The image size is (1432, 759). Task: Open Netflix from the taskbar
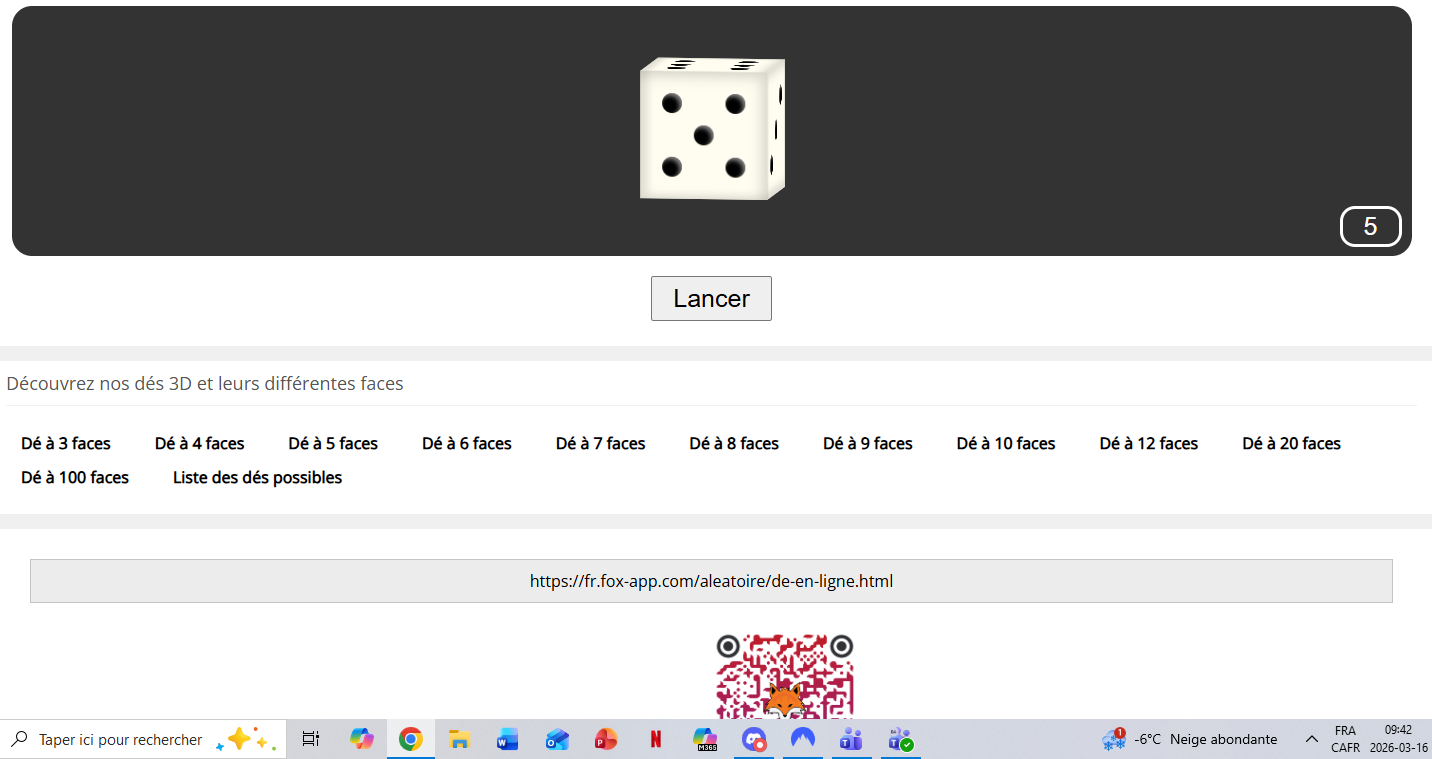point(655,739)
